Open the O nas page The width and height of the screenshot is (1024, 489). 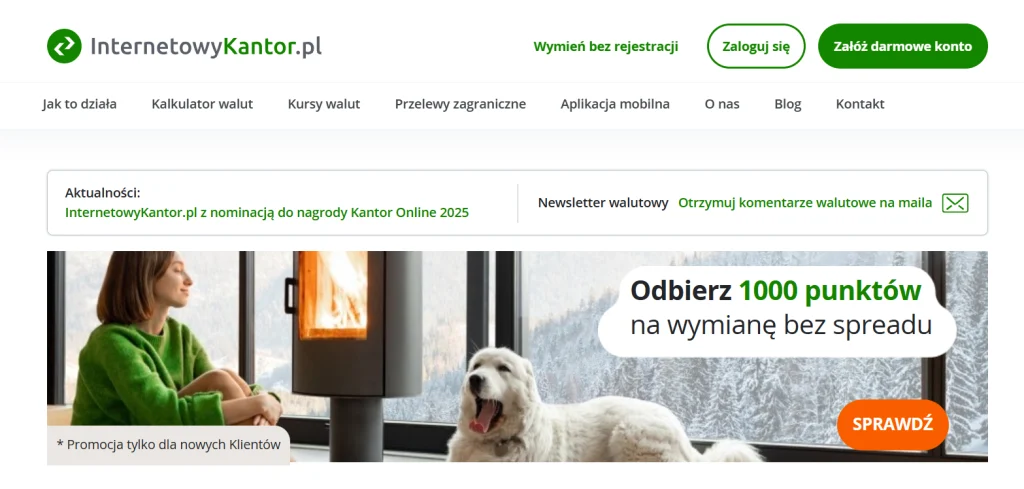(722, 104)
